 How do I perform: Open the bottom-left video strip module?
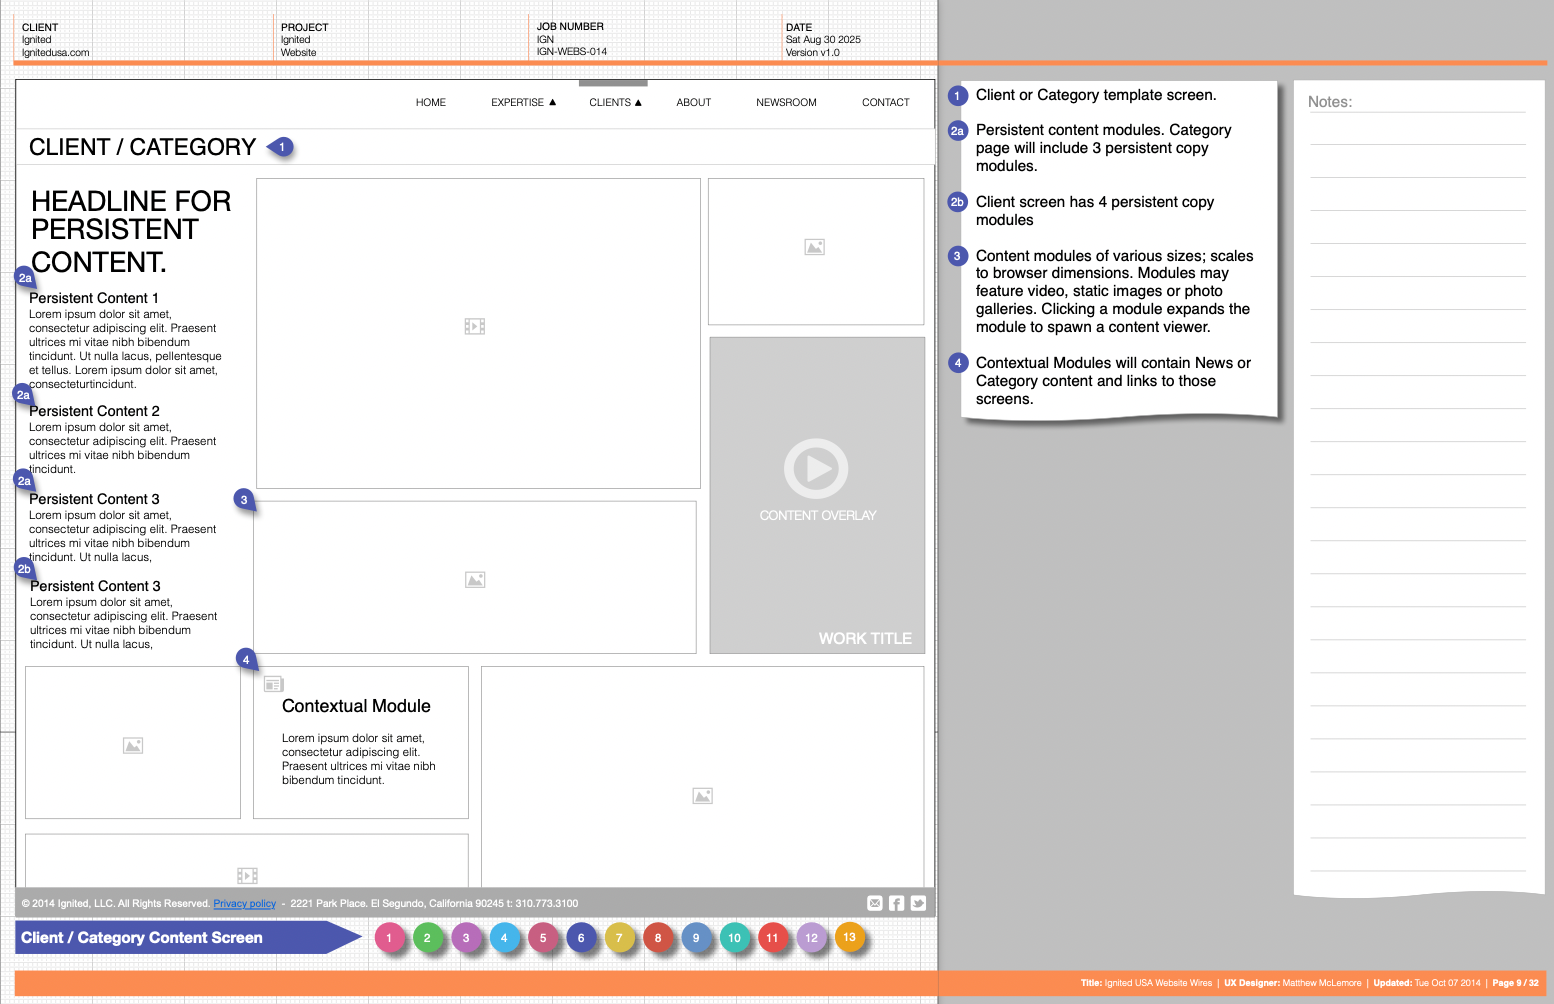[247, 860]
